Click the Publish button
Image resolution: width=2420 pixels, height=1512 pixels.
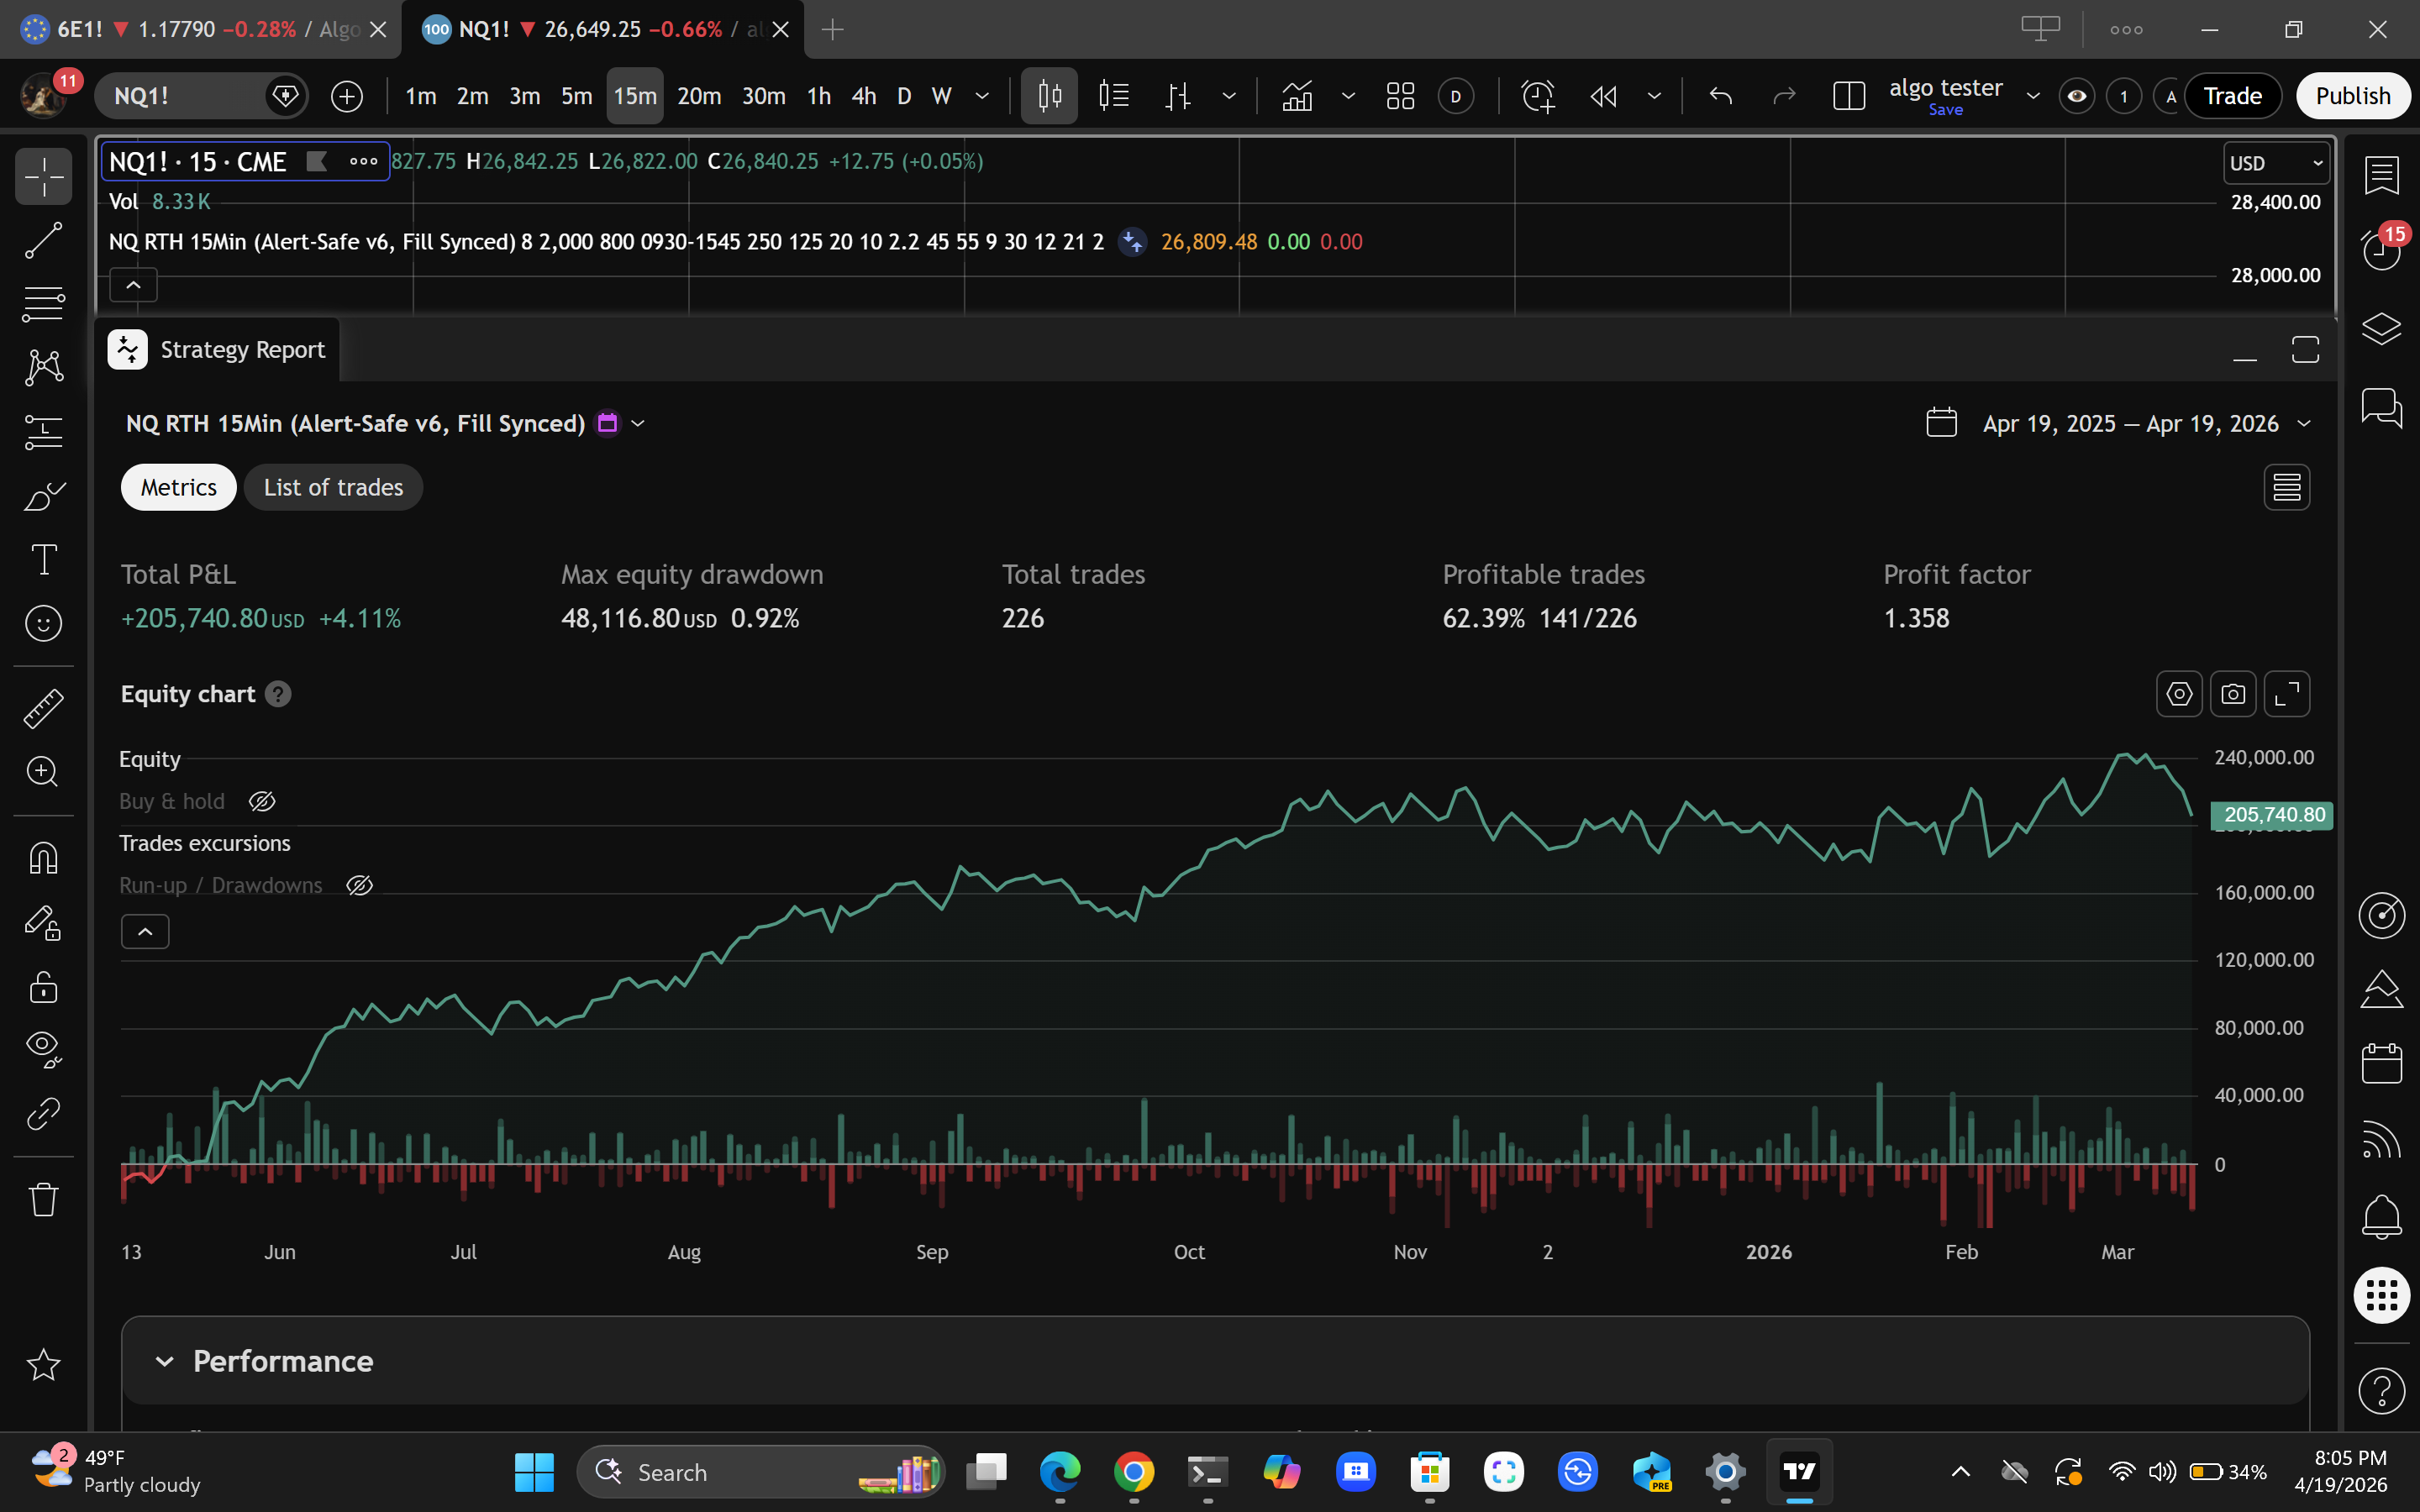(x=2352, y=96)
